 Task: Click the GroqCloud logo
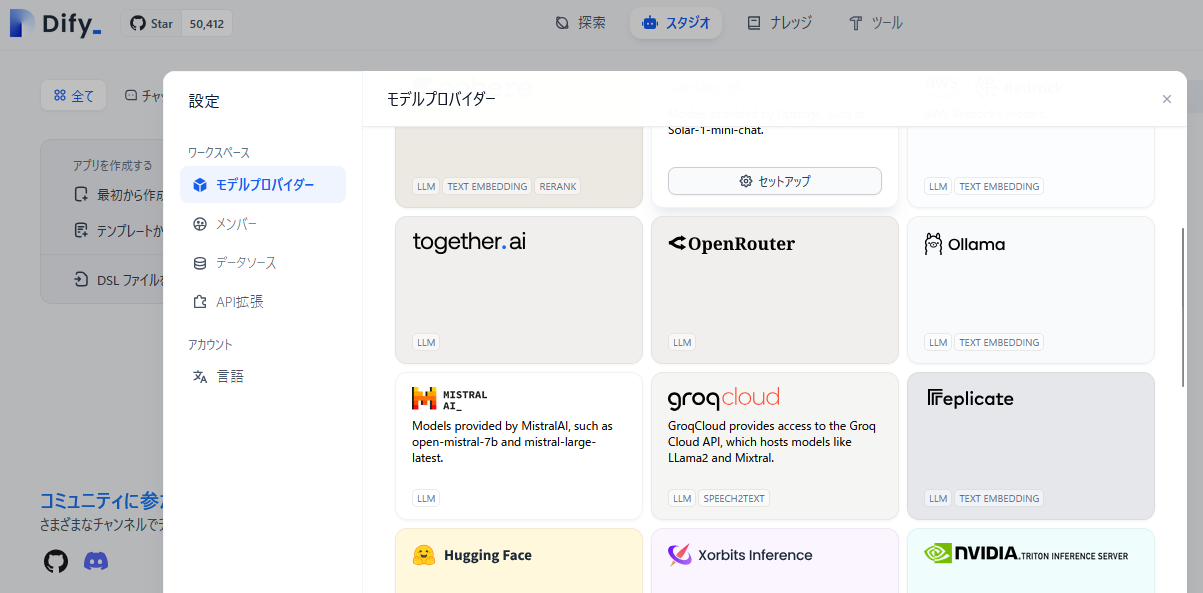(x=724, y=399)
